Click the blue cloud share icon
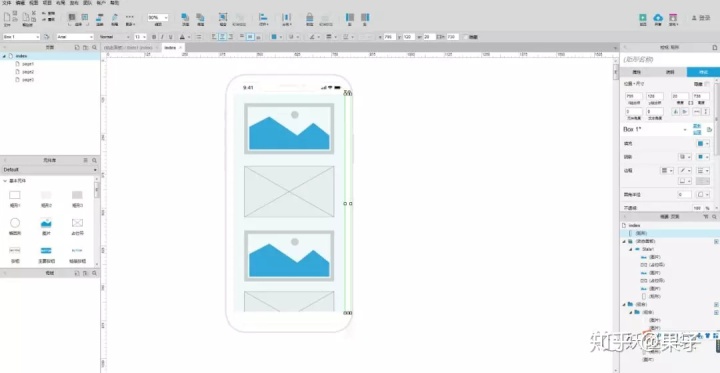The image size is (720, 373). click(x=658, y=17)
